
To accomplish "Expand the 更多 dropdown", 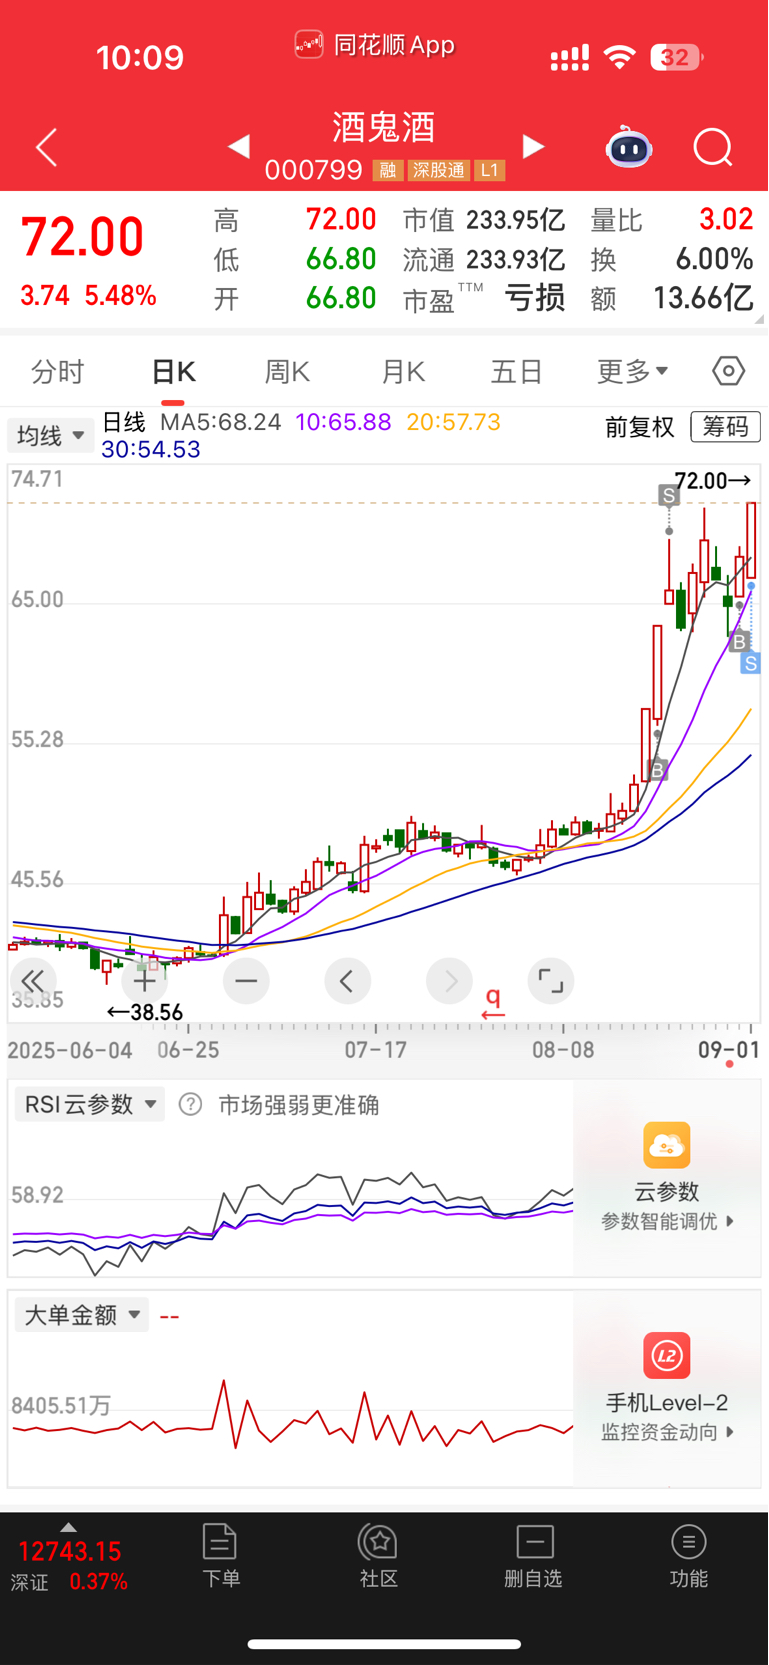I will (x=632, y=372).
